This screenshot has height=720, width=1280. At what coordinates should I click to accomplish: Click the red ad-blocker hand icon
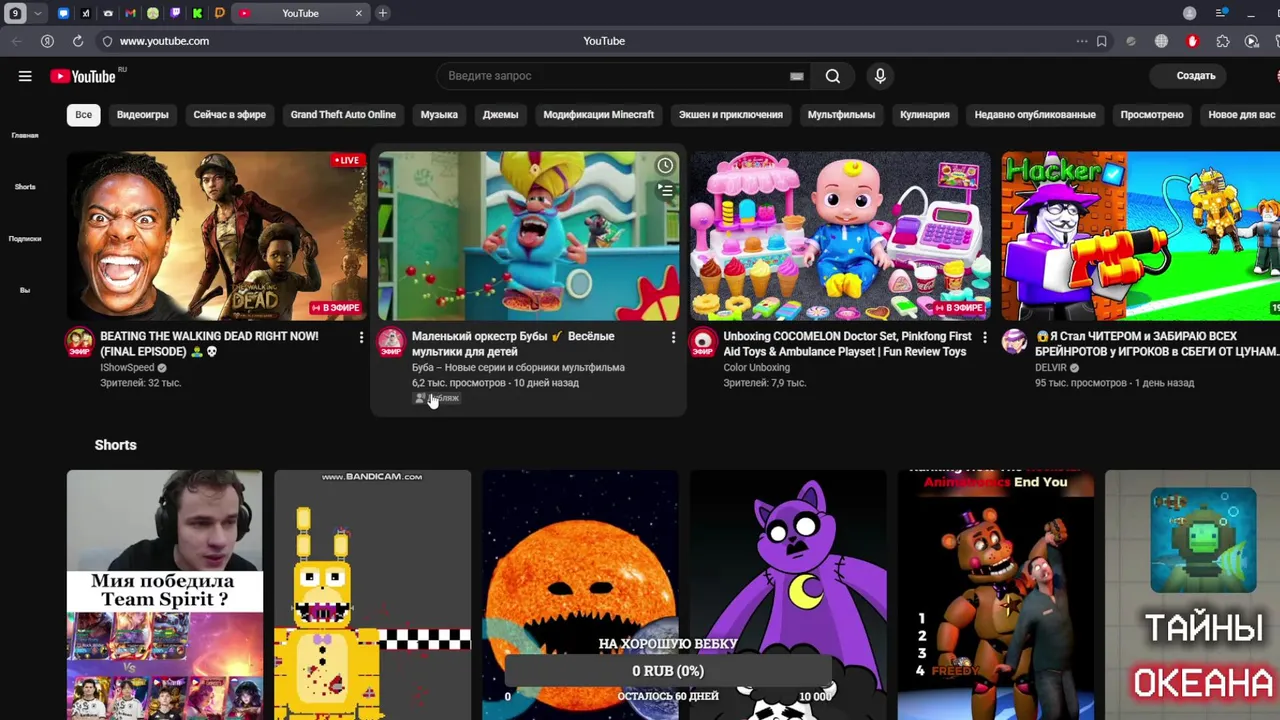(1192, 41)
